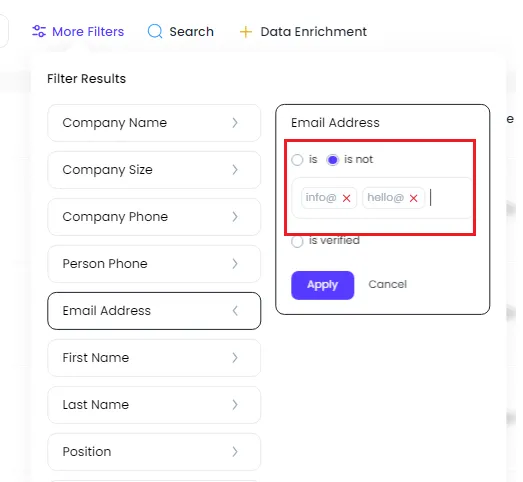Expand the Company Name filter chevron

pos(235,123)
